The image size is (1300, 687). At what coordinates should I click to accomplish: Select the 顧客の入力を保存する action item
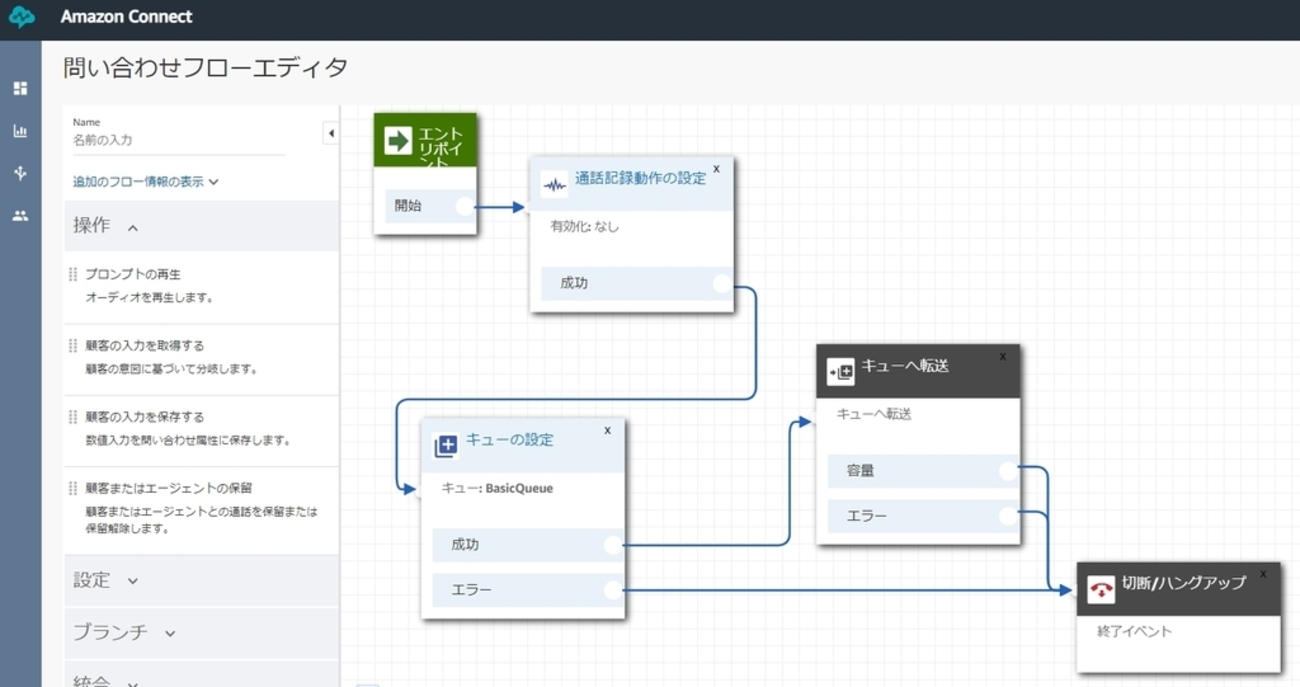click(x=202, y=429)
